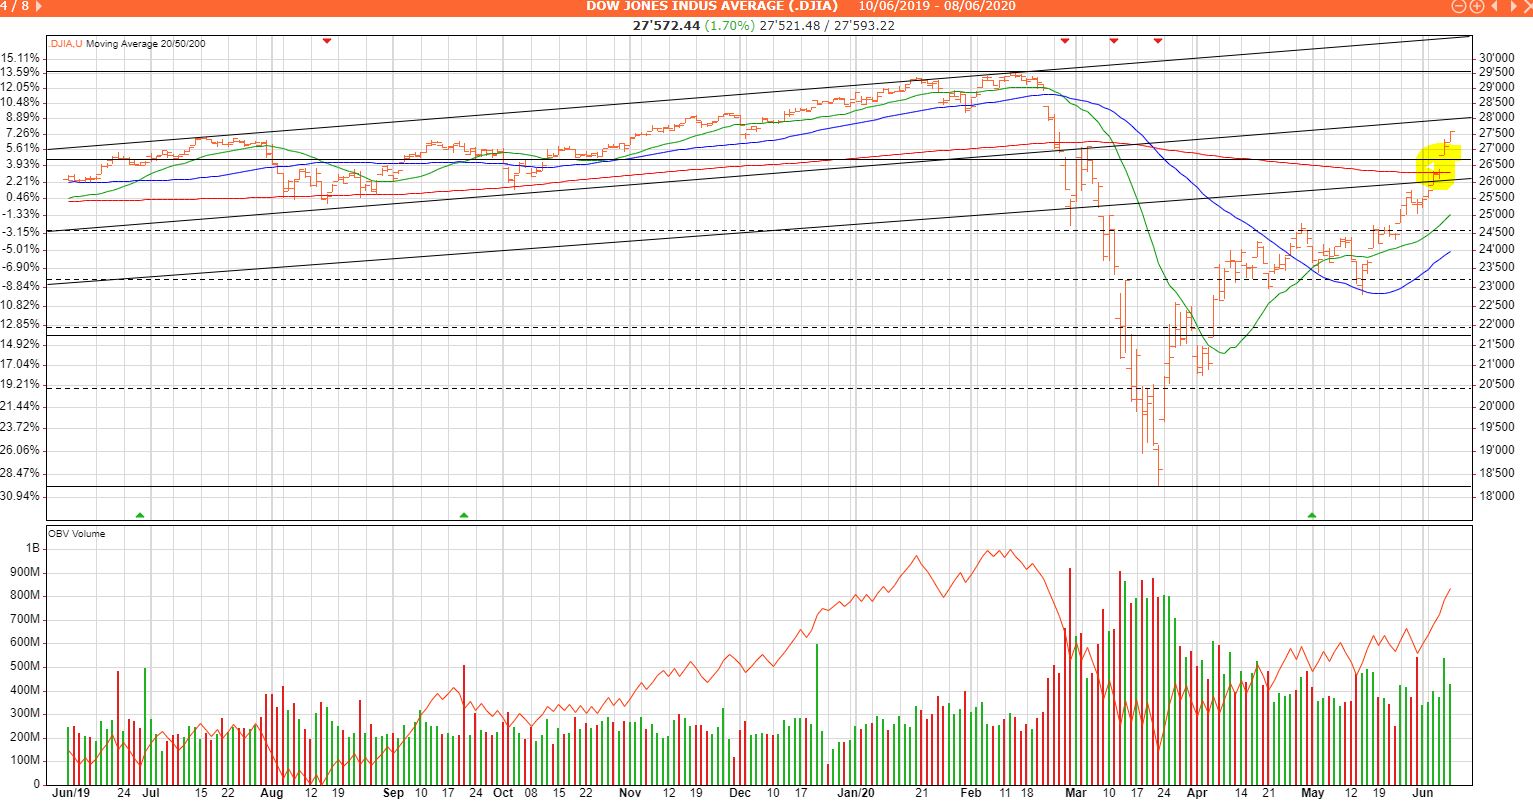
Task: Click red sell marker above March 10
Action: point(1114,41)
